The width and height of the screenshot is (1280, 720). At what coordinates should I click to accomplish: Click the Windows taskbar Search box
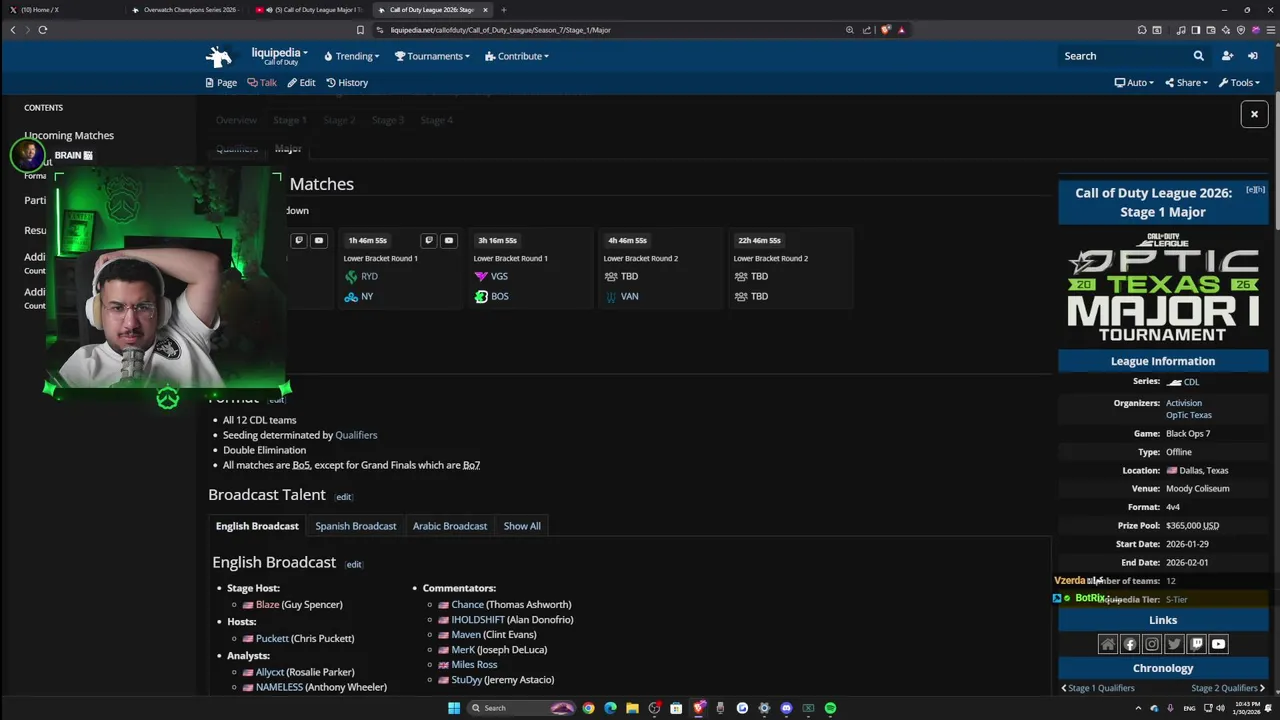521,708
